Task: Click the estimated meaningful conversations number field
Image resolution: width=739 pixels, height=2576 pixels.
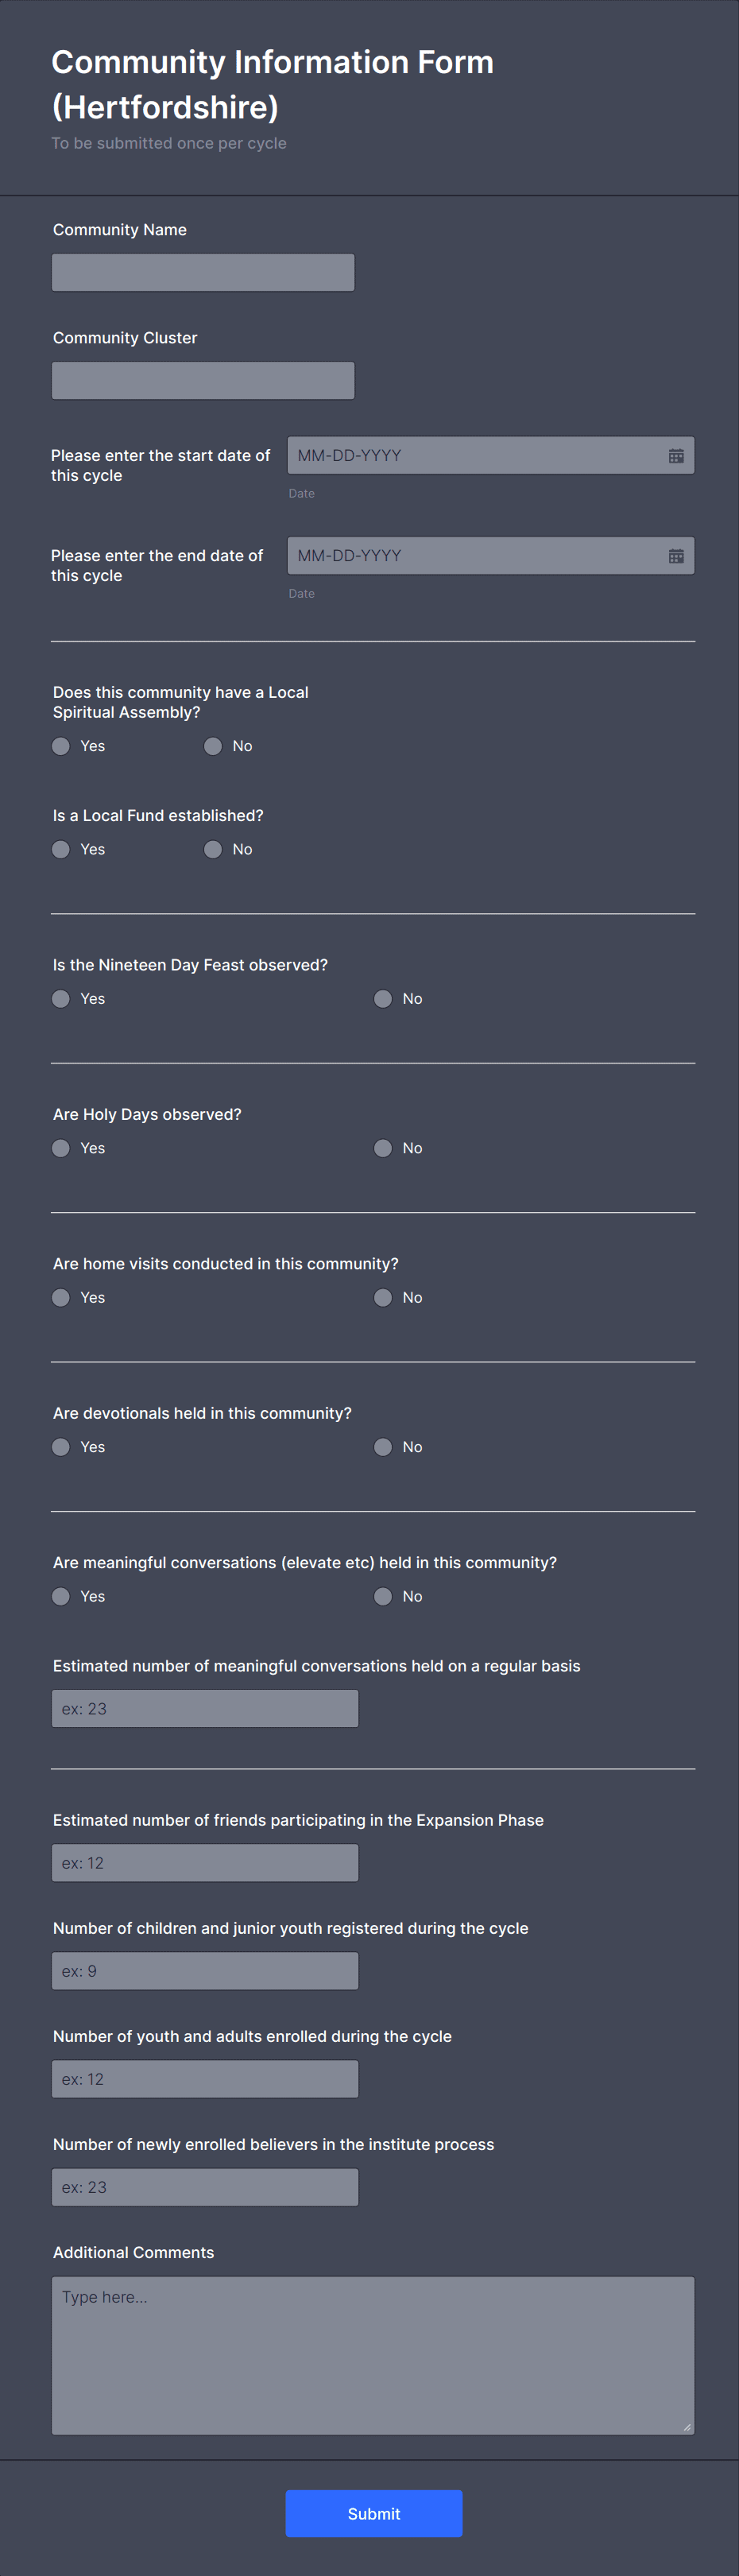Action: coord(204,1708)
